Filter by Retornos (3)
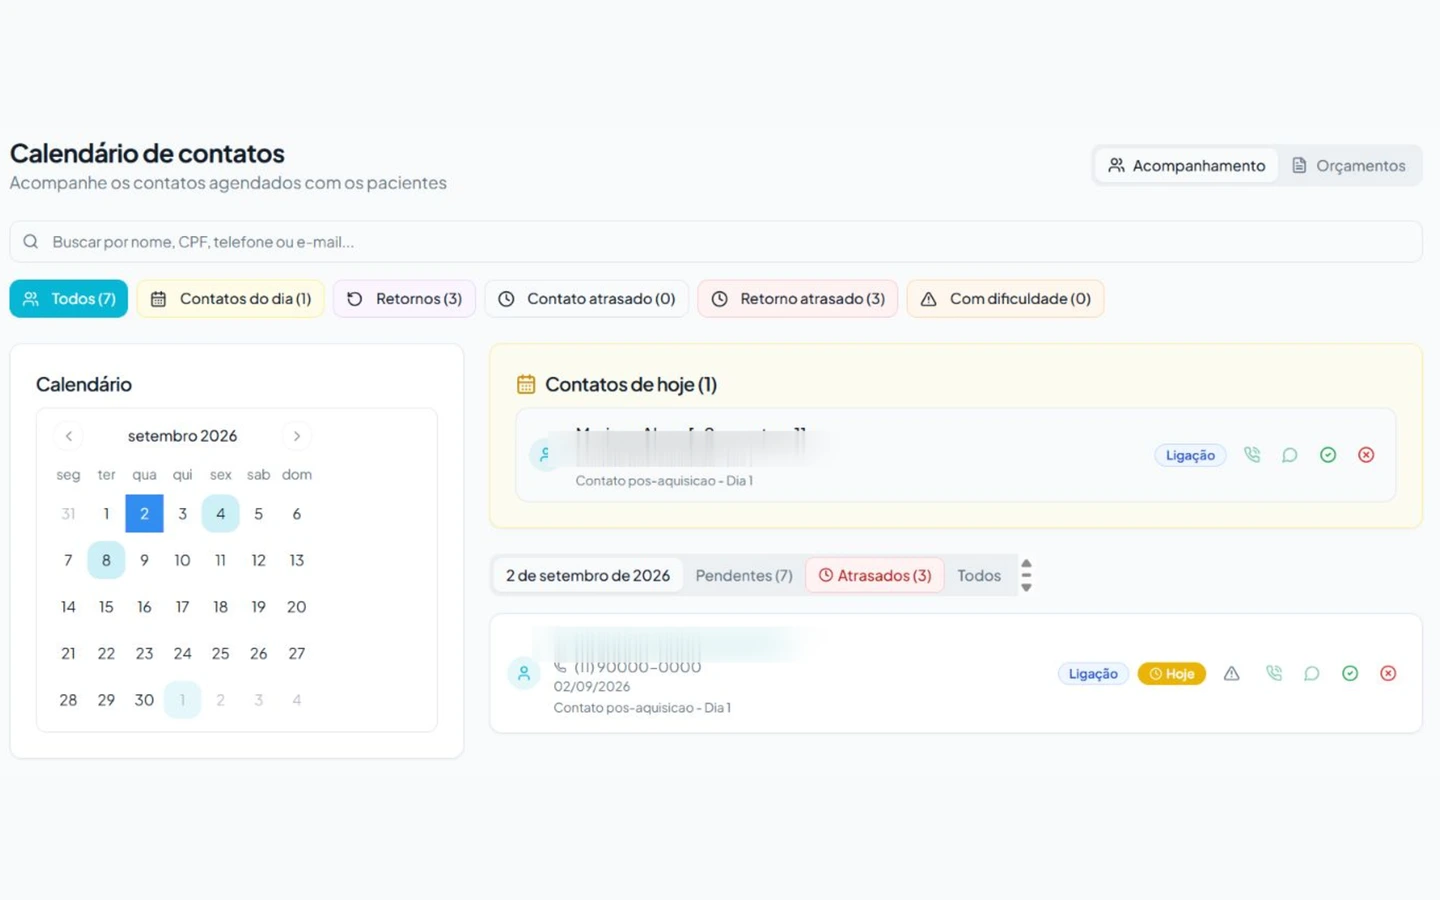The image size is (1440, 900). (x=404, y=299)
